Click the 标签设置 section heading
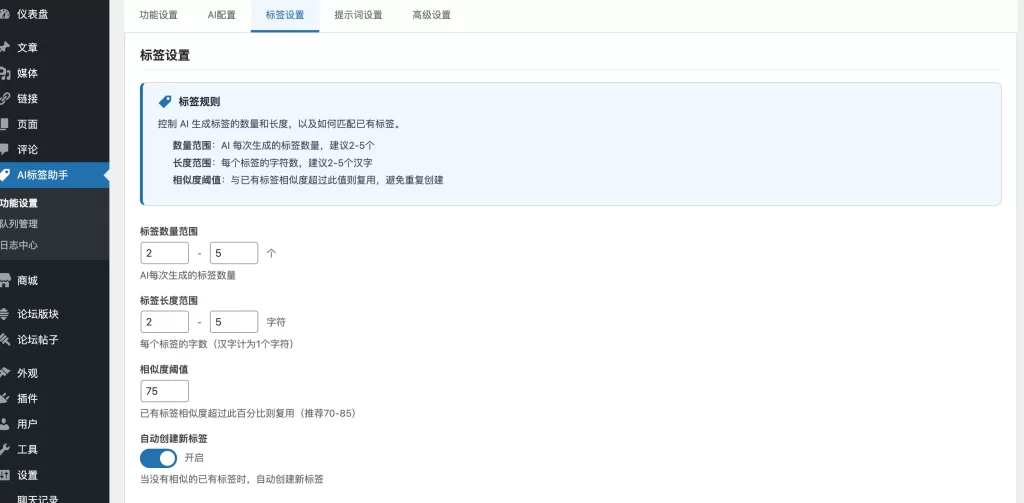 (x=165, y=56)
